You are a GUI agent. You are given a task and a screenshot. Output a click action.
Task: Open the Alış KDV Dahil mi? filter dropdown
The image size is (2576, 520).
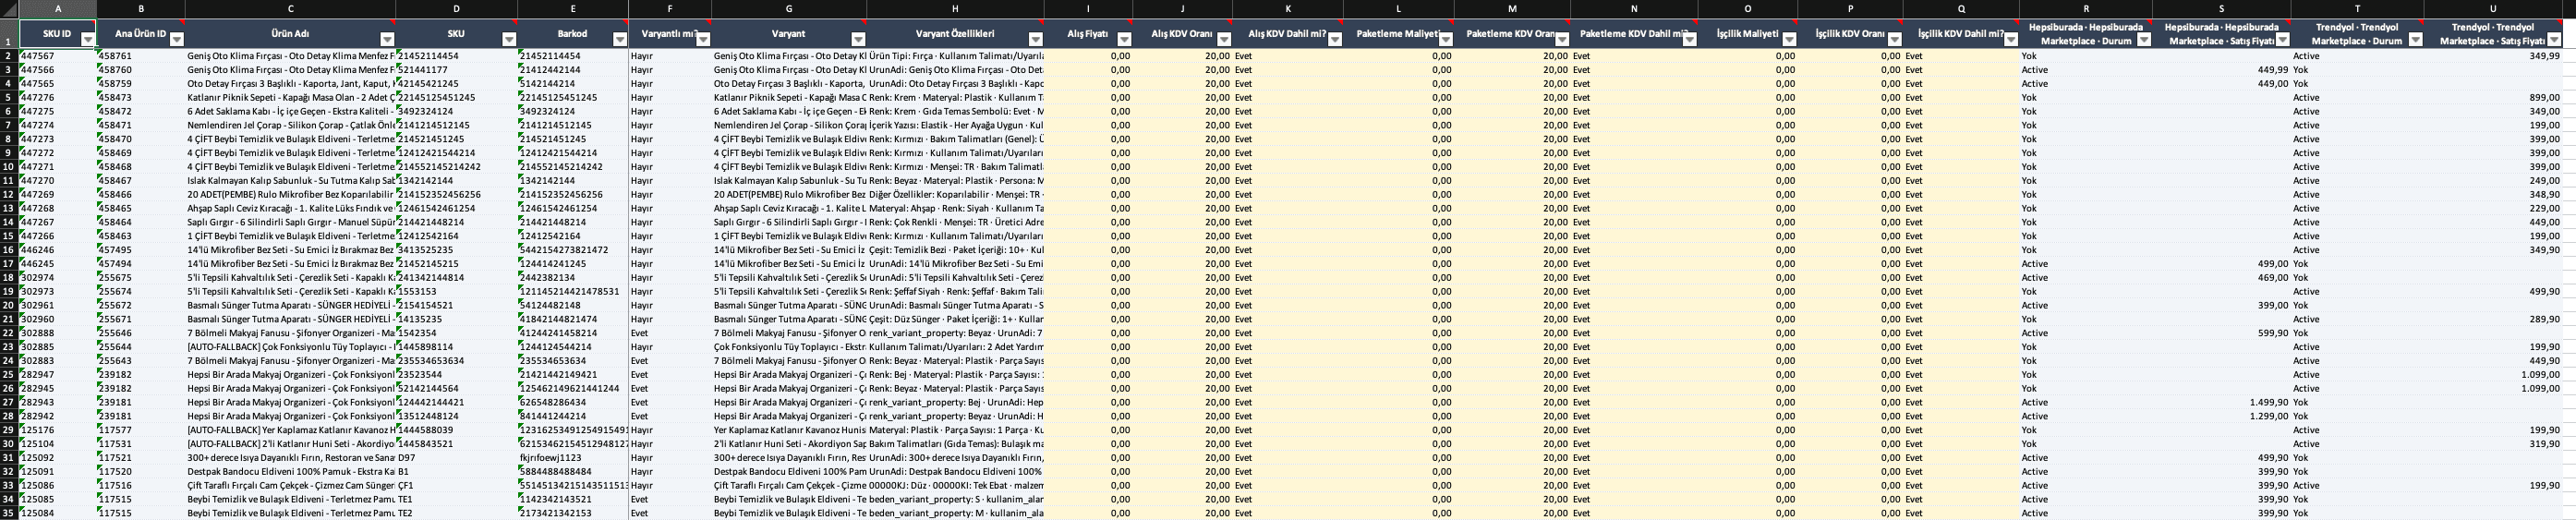pos(1334,40)
